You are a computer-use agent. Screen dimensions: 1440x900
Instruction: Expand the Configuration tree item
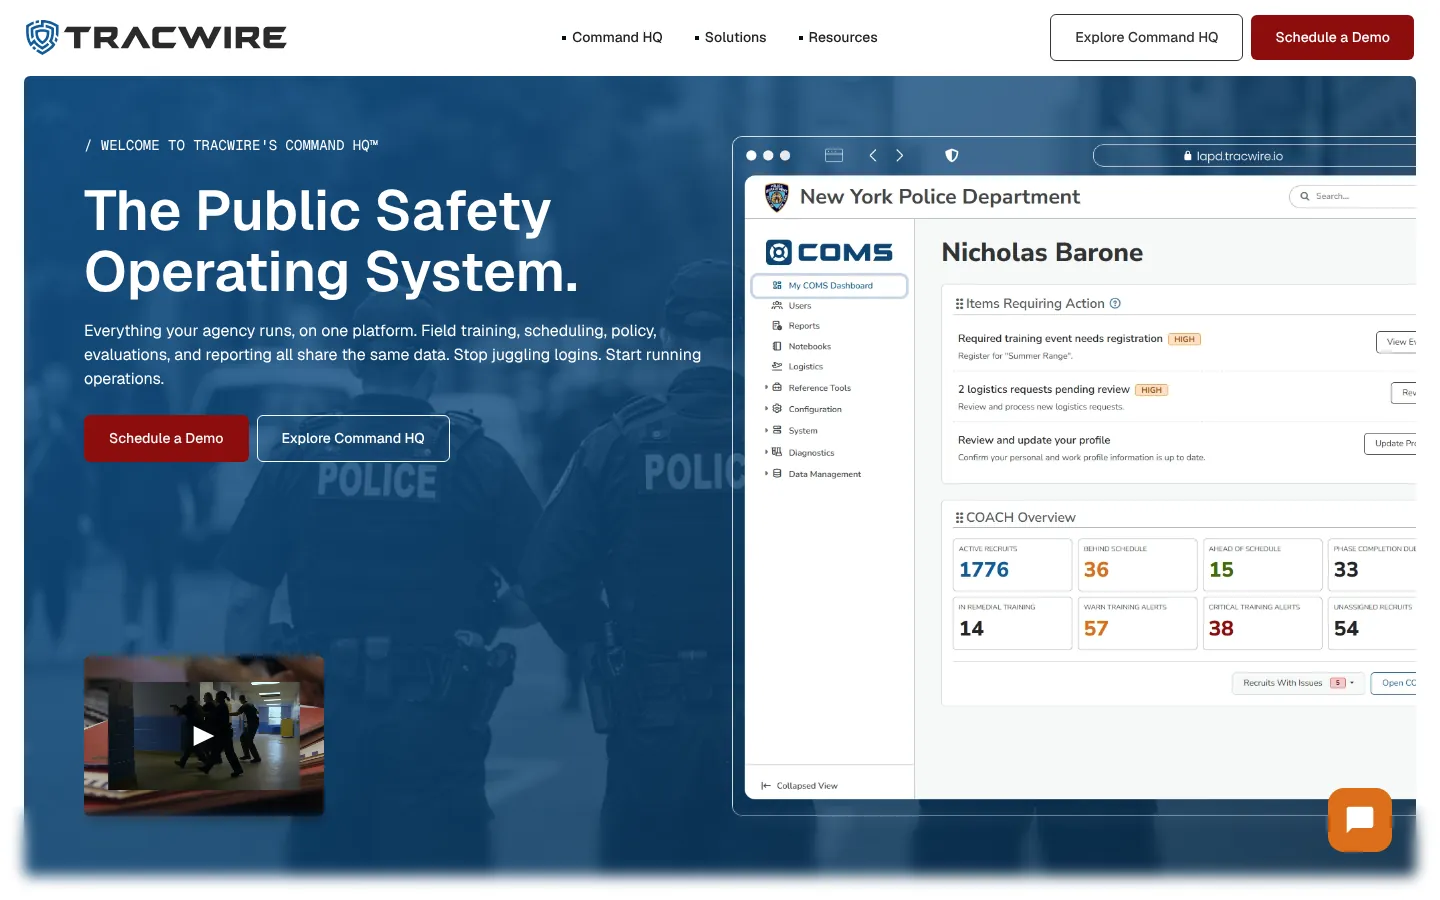766,408
